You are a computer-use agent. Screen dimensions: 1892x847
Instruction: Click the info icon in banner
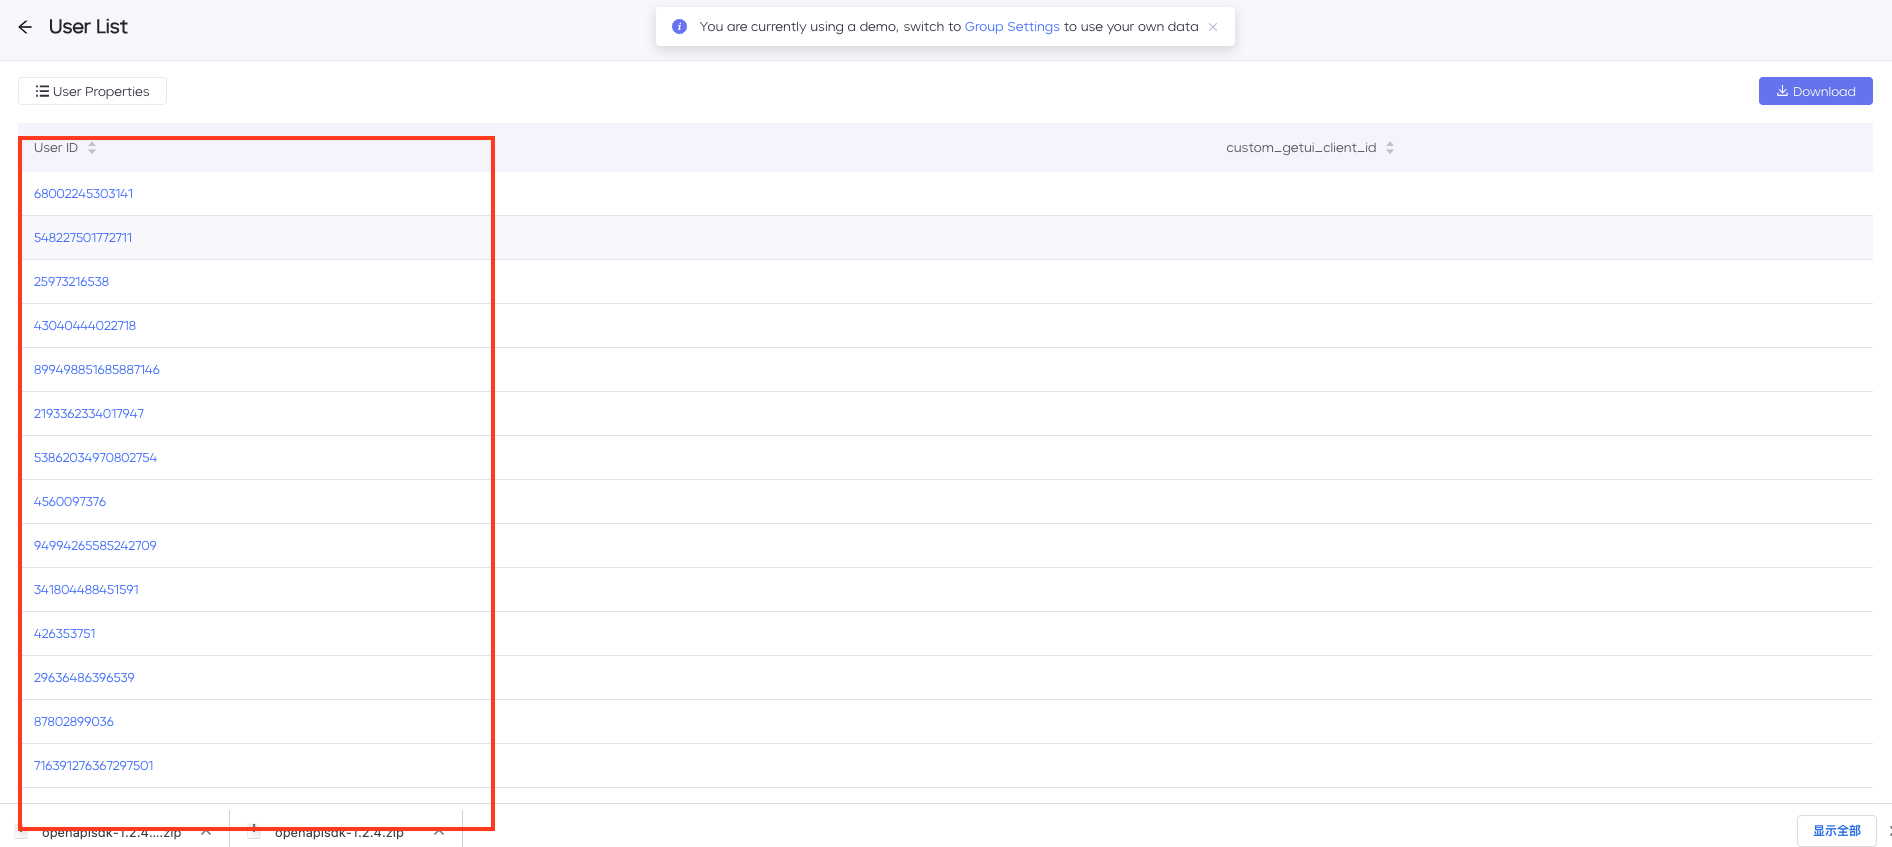[679, 27]
